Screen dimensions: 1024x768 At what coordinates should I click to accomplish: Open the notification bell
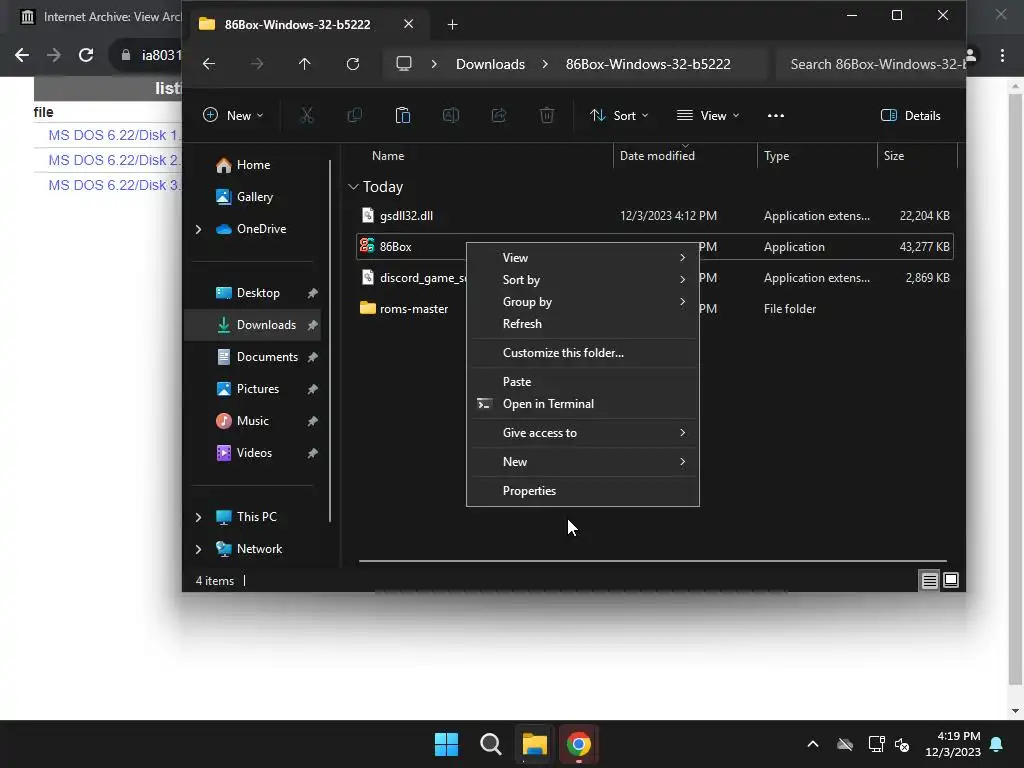(997, 744)
